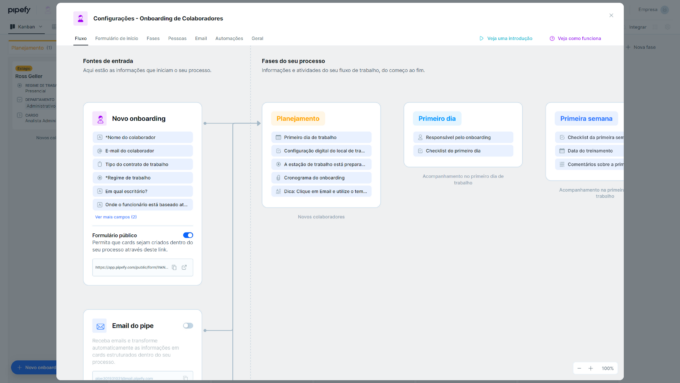Image resolution: width=680 pixels, height=383 pixels.
Task: Close the Configurações dialog
Action: [x=611, y=16]
